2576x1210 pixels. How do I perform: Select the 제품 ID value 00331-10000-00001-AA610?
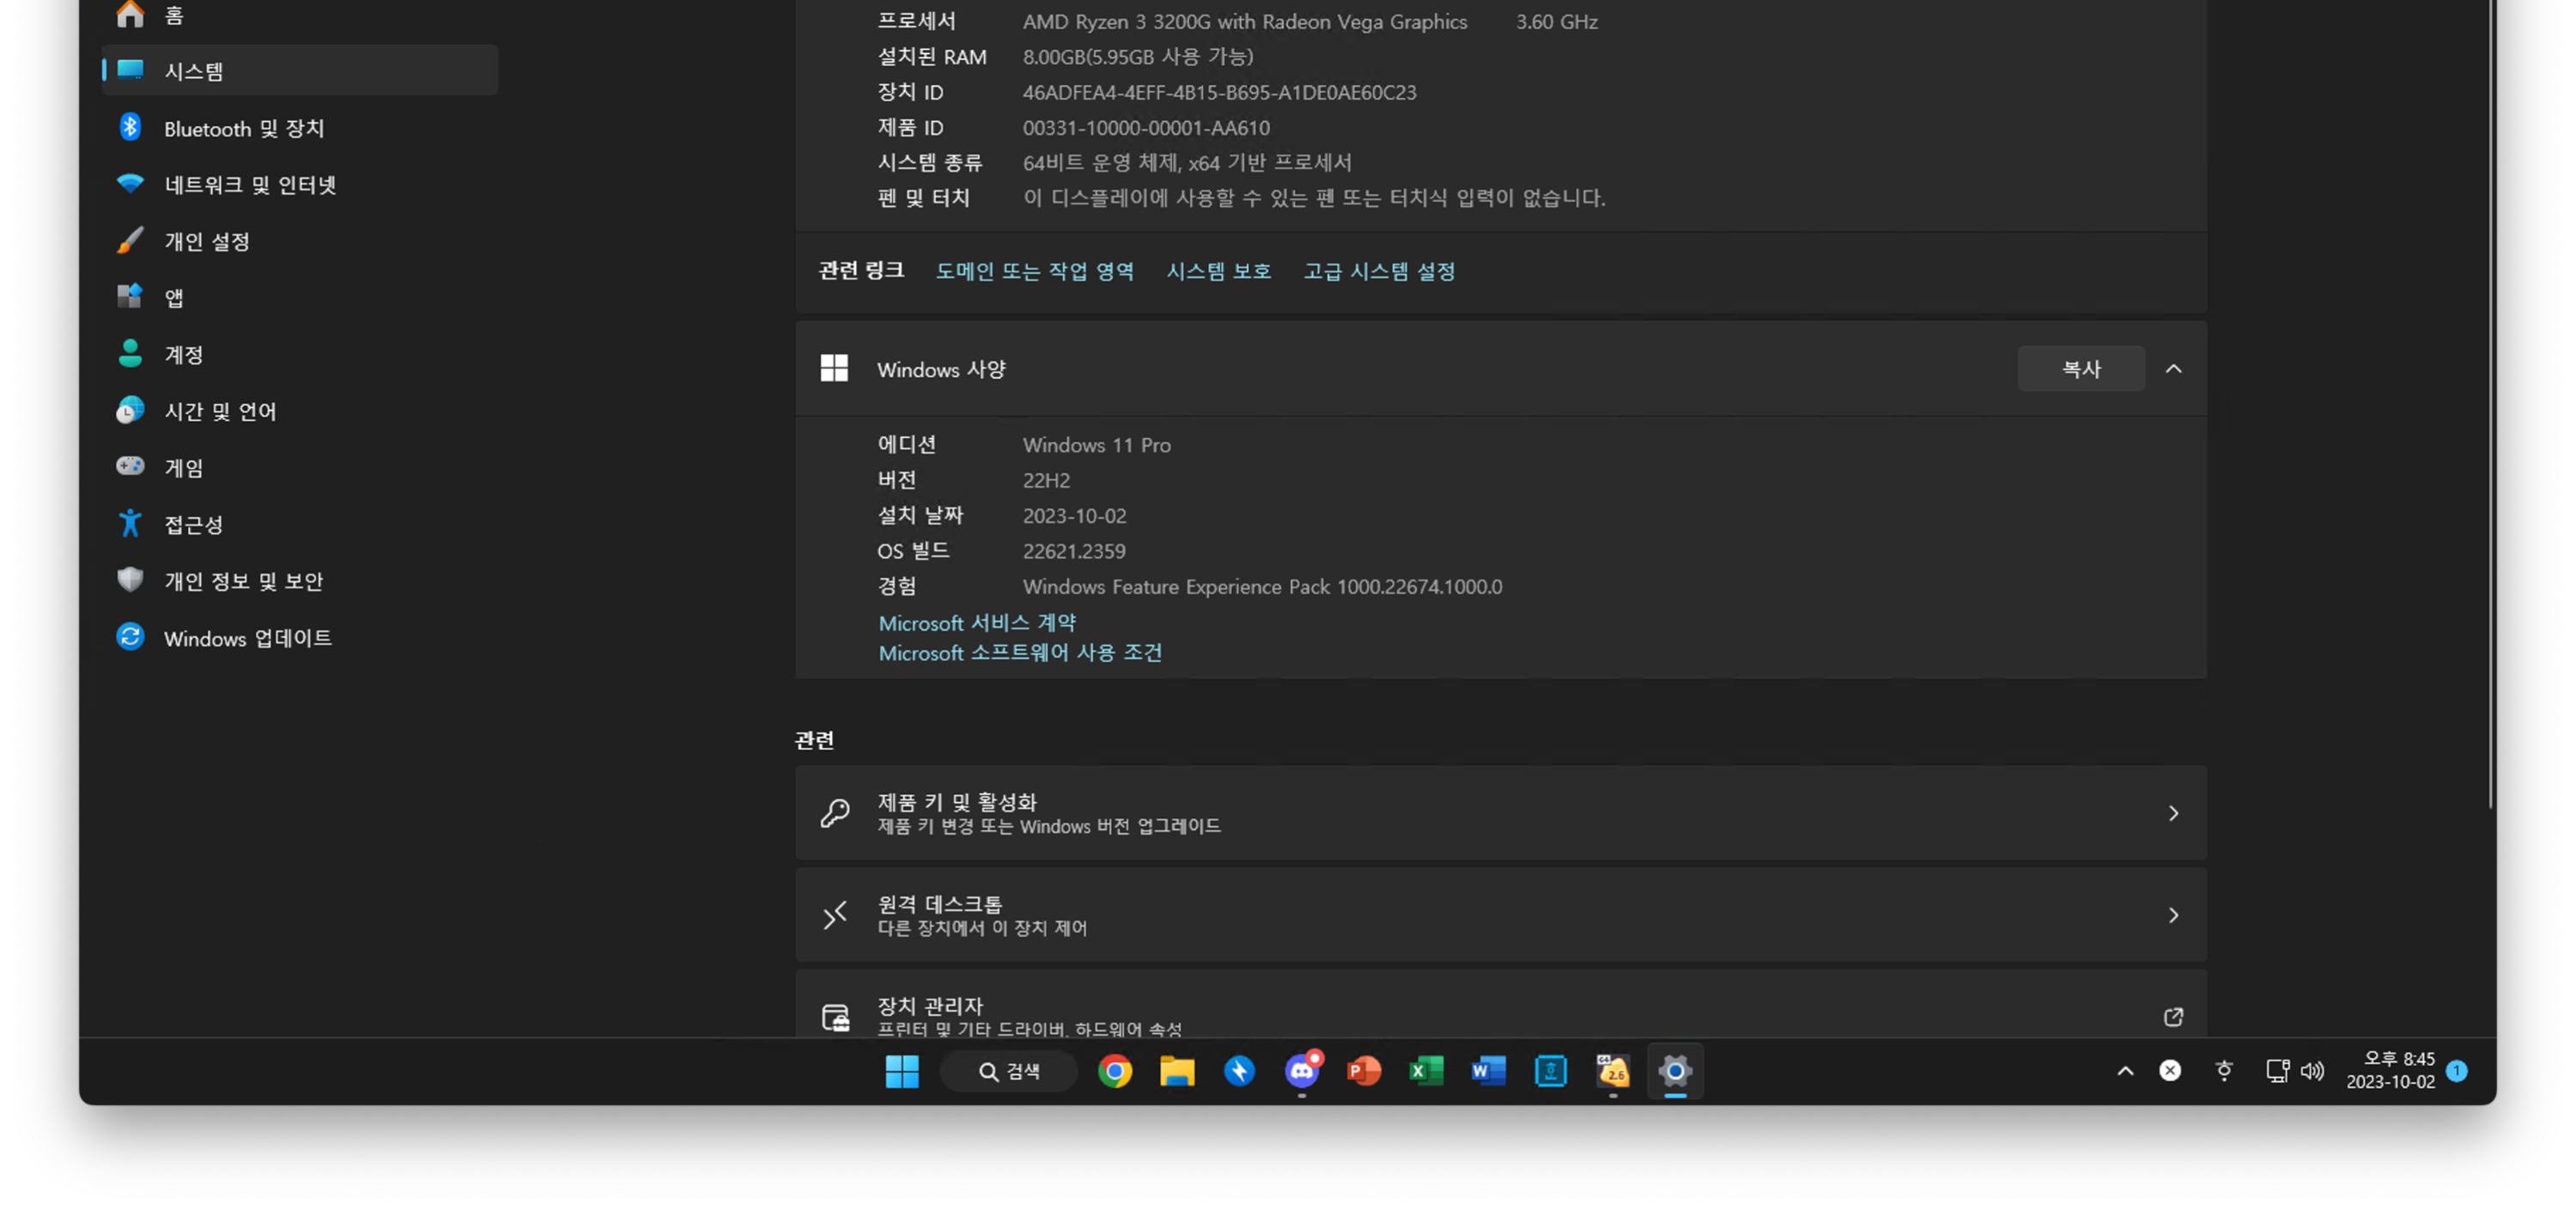coord(1146,127)
